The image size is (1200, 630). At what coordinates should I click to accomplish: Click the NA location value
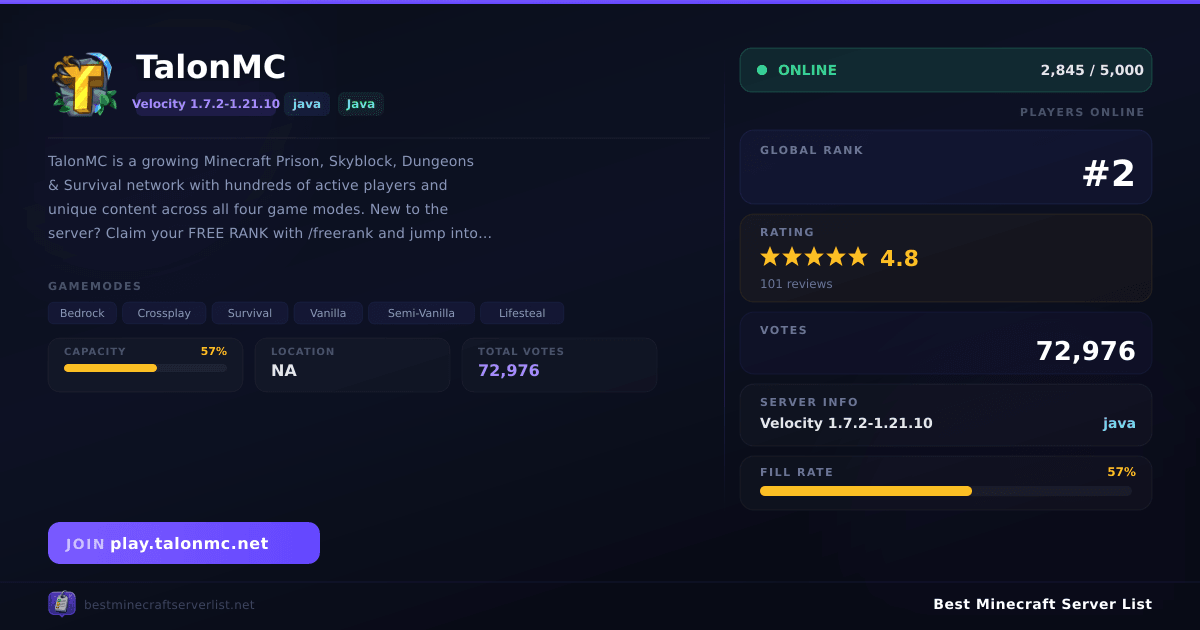(284, 371)
